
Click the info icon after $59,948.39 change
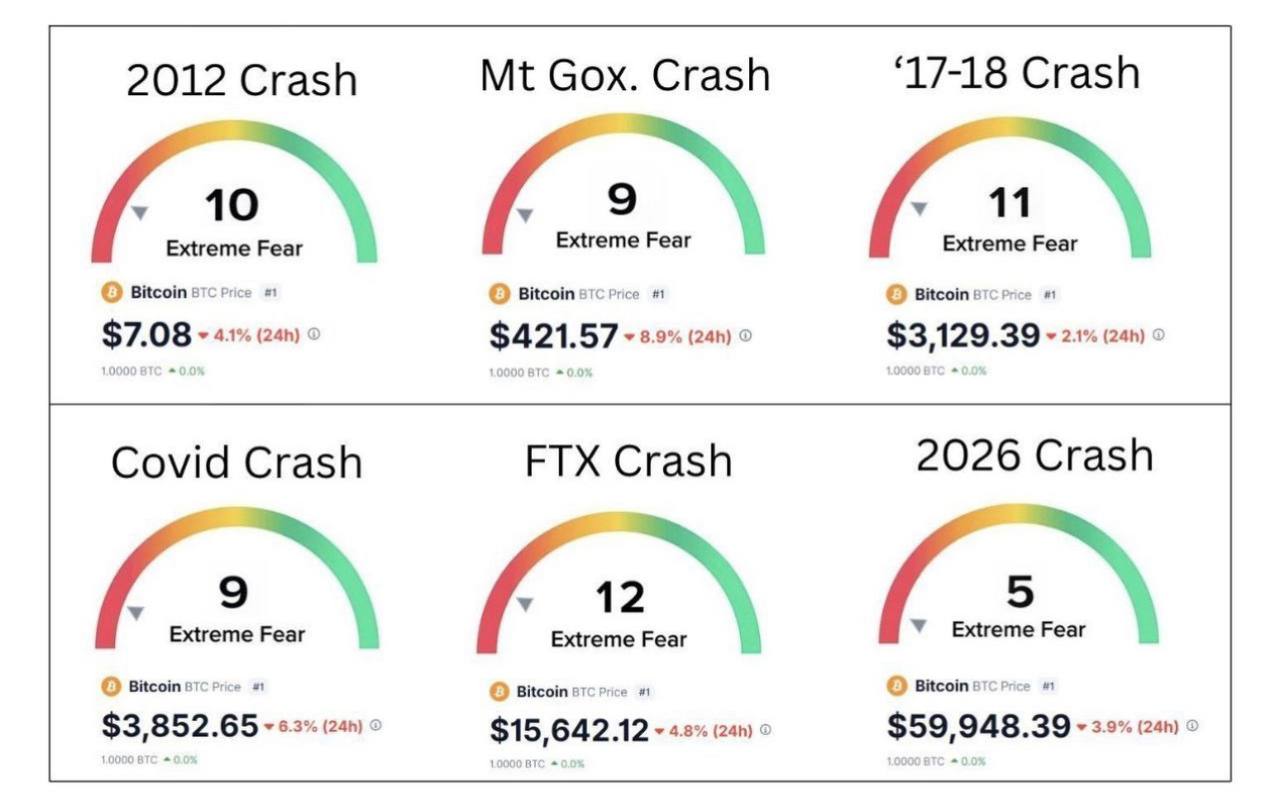(1193, 726)
